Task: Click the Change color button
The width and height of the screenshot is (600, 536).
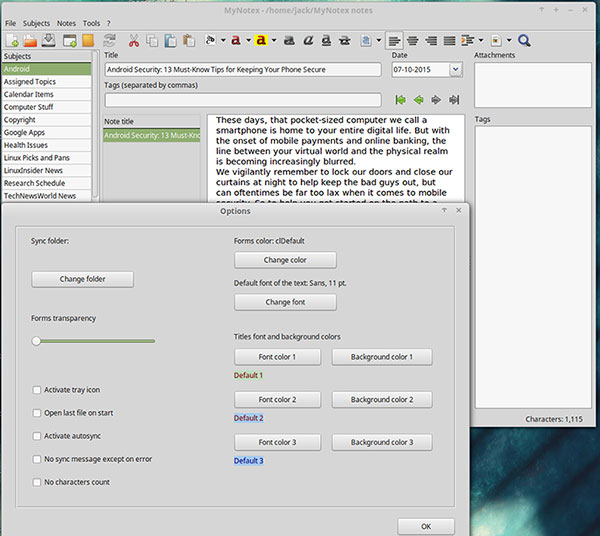Action: coord(285,260)
